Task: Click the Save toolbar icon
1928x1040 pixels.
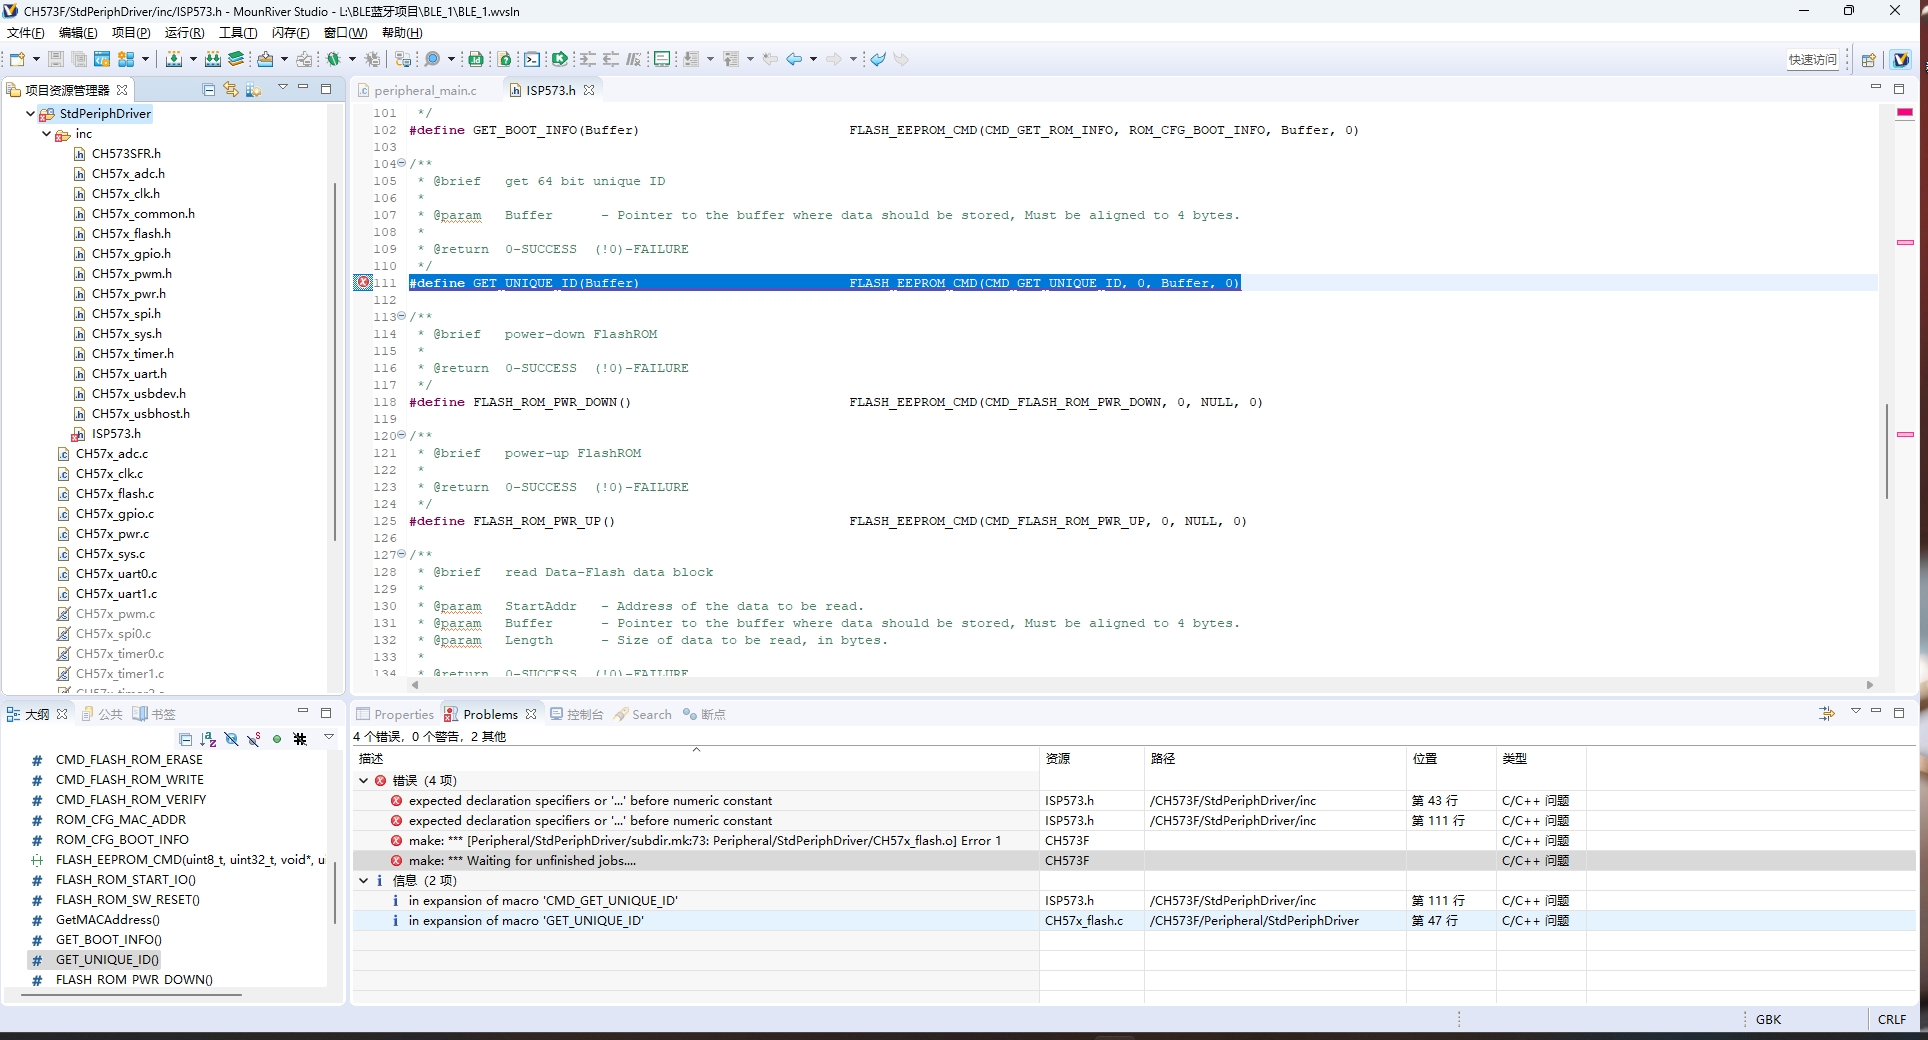Action: click(x=56, y=59)
